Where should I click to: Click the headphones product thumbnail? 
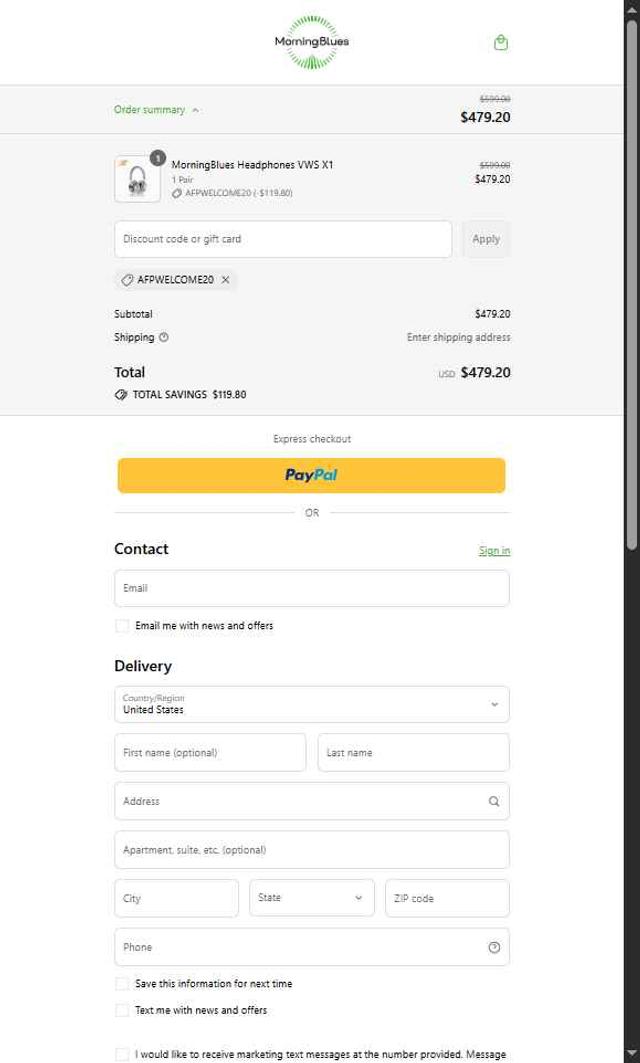click(137, 180)
